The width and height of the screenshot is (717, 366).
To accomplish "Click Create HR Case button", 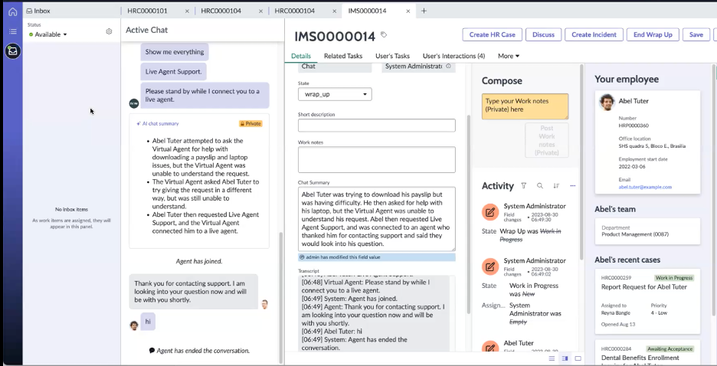I will 492,34.
